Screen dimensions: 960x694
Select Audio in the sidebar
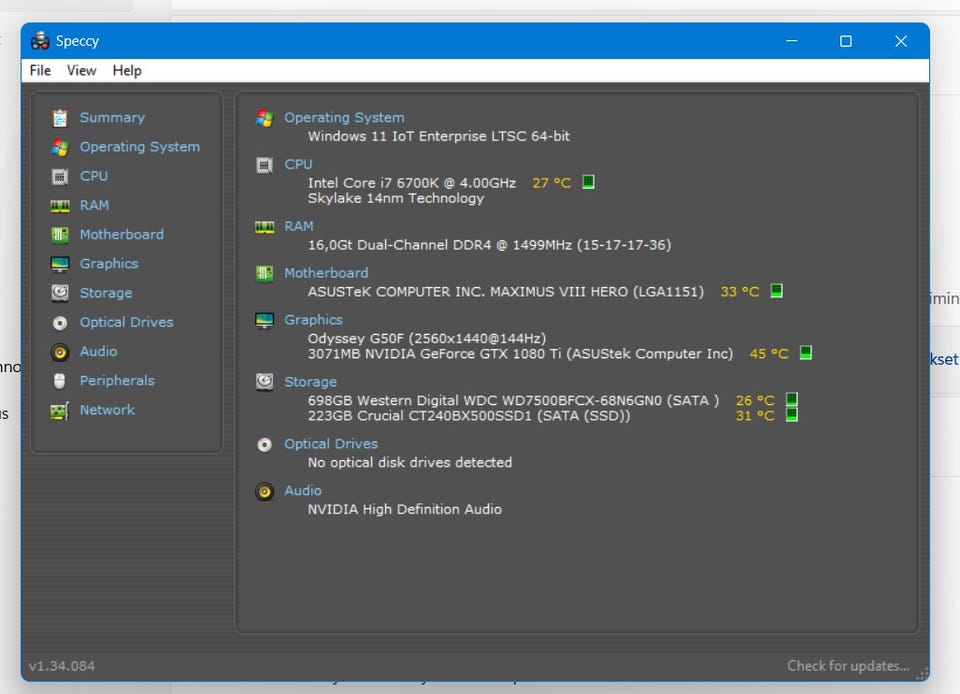tap(98, 351)
